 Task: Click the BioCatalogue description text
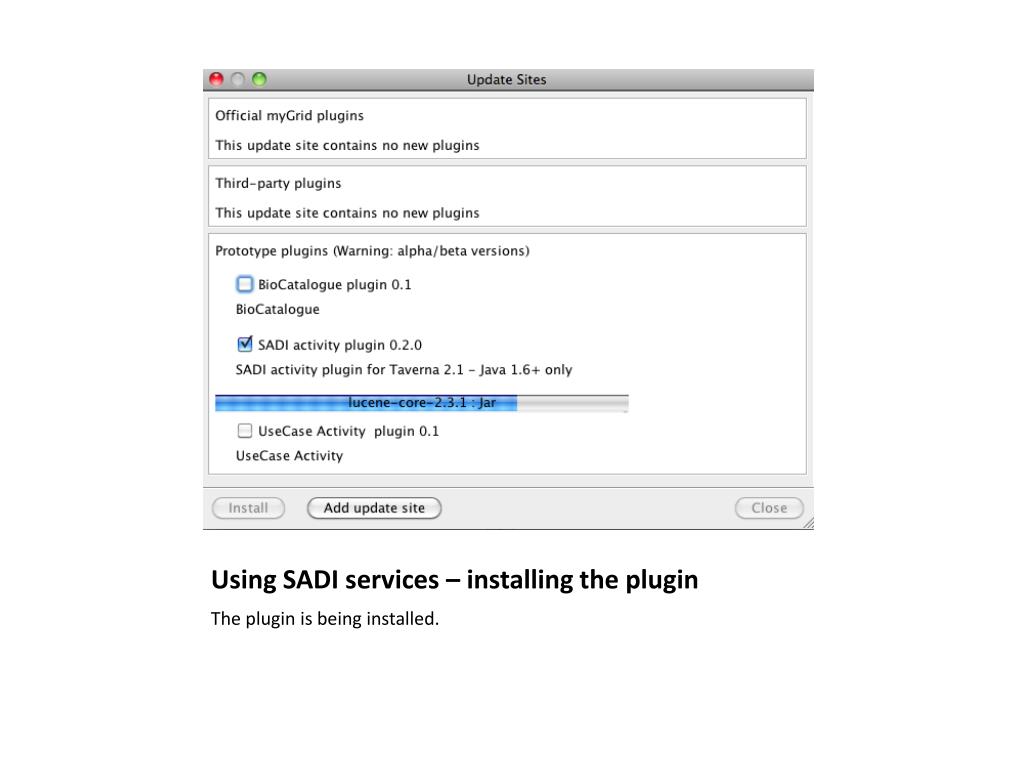point(278,309)
